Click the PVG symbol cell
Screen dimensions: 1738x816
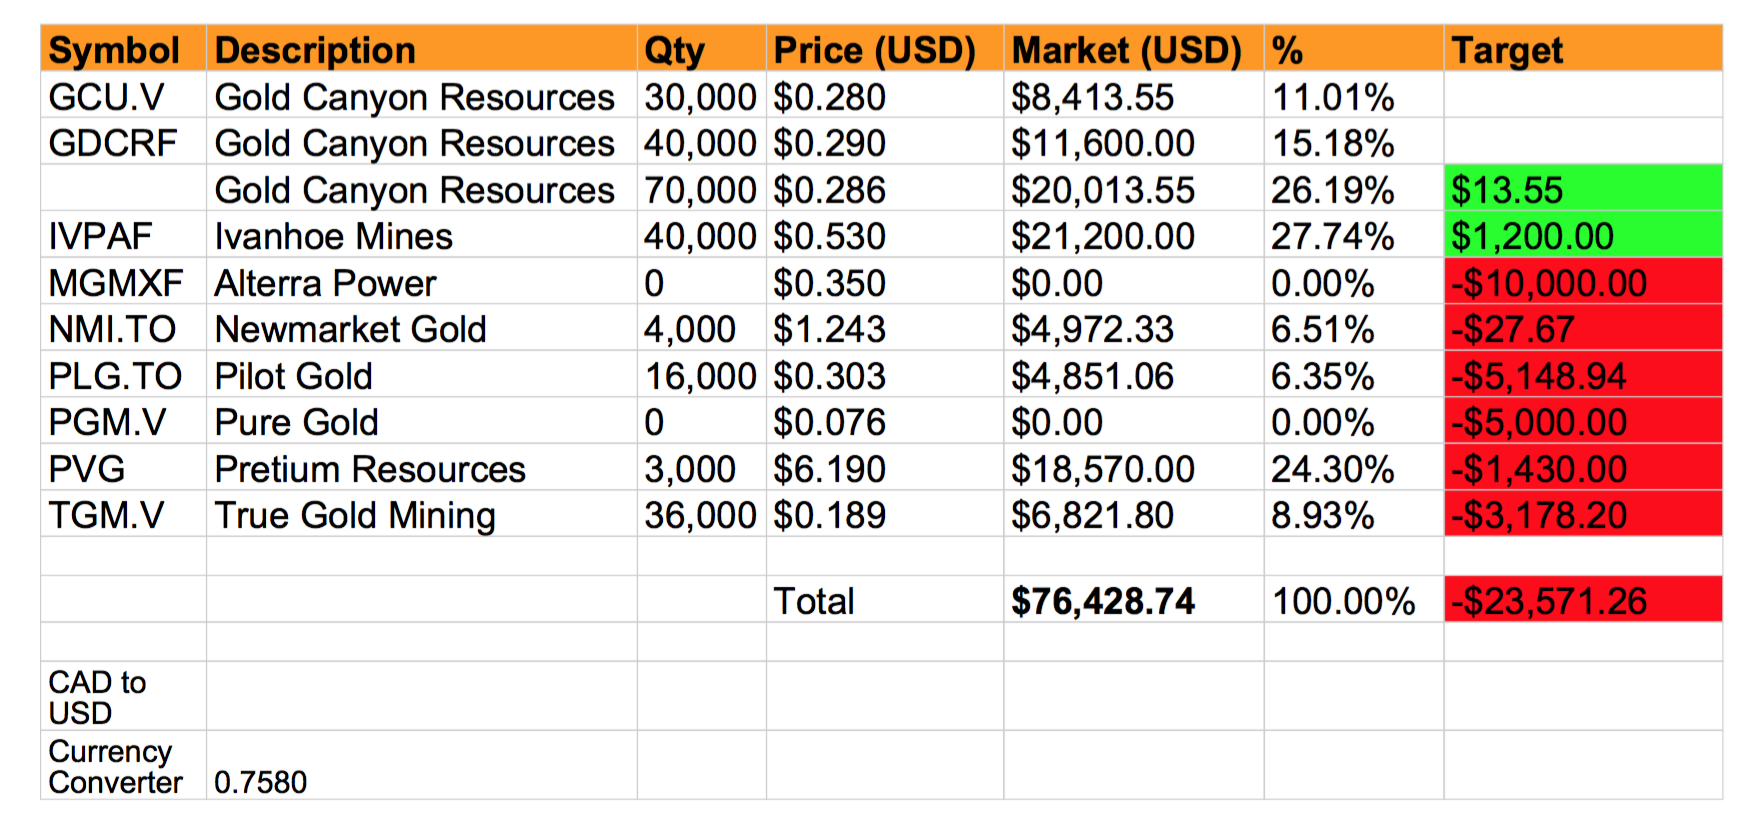pyautogui.click(x=123, y=467)
